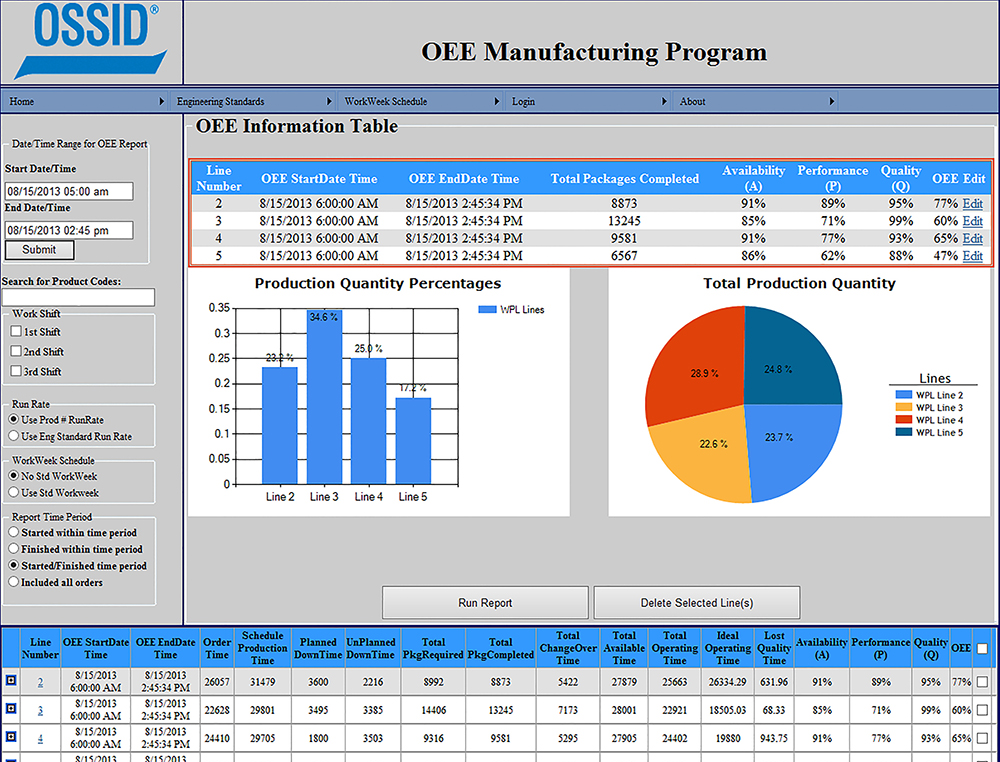The image size is (1000, 762).
Task: Select Started/Finished time period
Action: coord(13,566)
